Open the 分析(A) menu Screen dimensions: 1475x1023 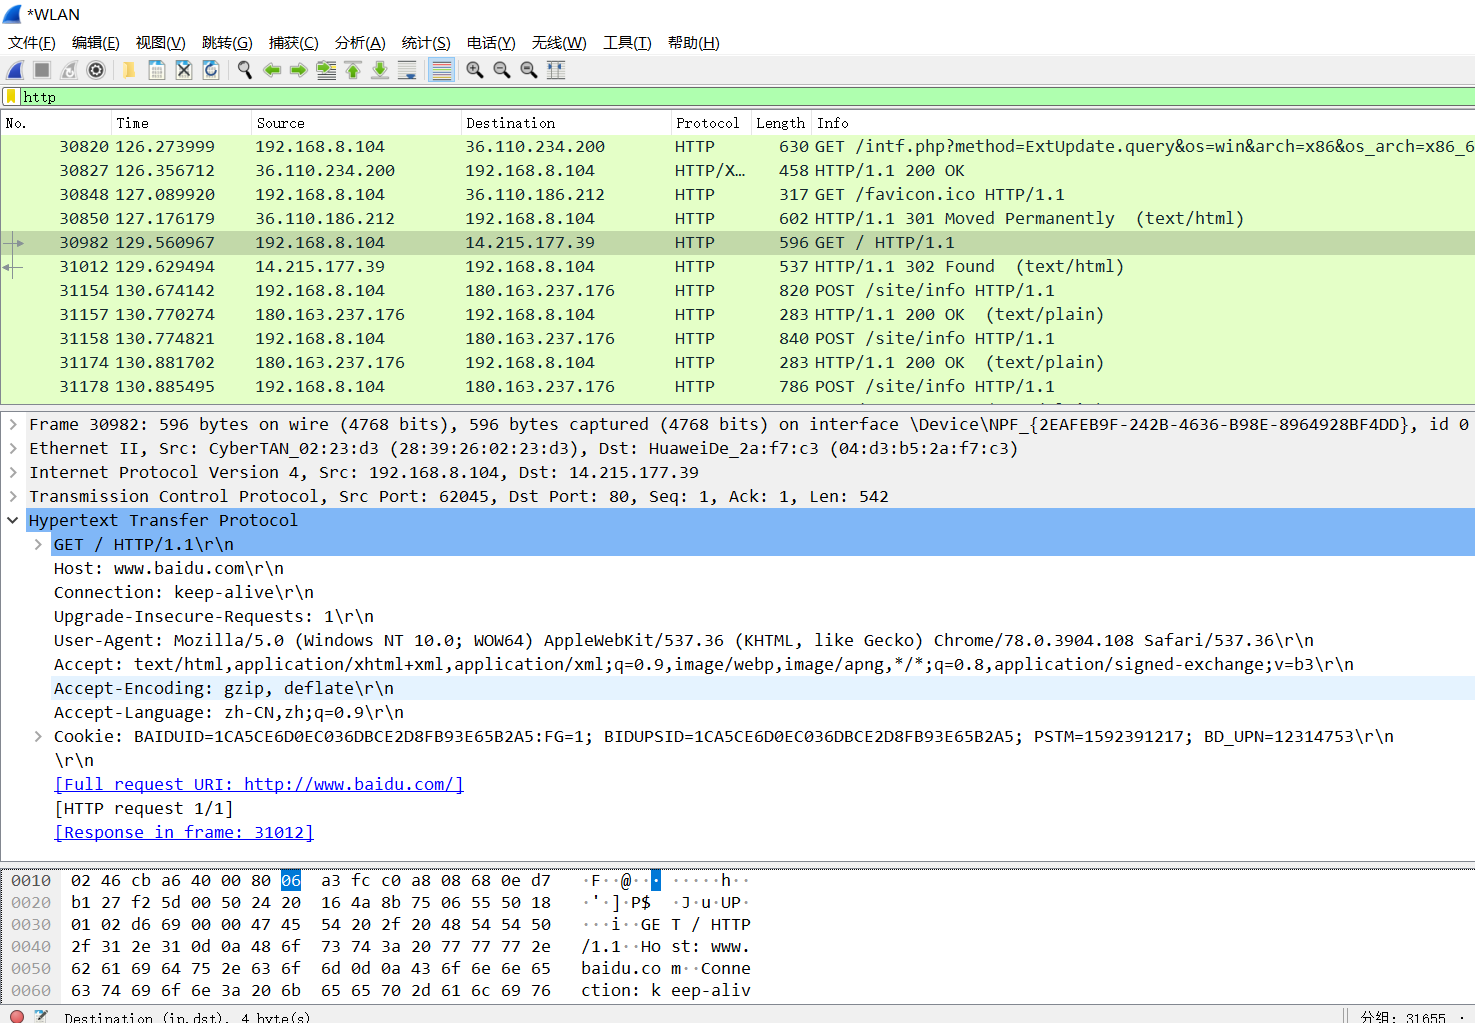360,43
